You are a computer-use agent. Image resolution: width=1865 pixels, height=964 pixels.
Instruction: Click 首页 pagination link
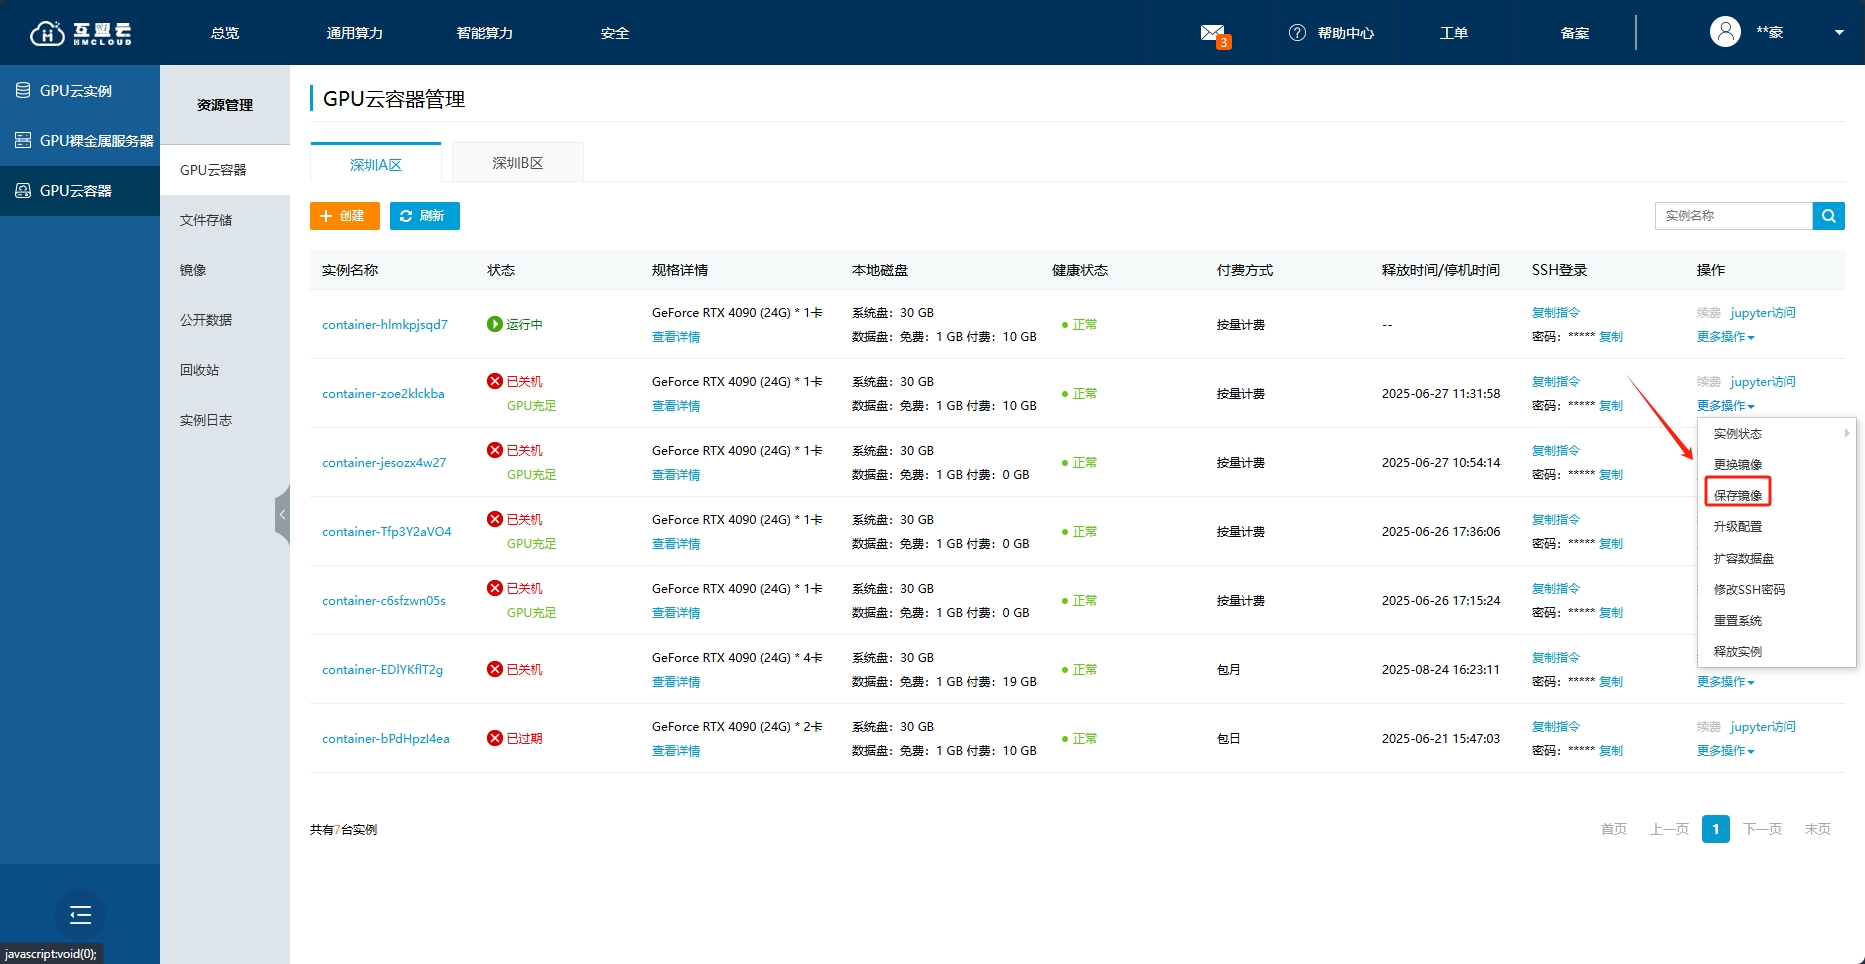(1614, 829)
